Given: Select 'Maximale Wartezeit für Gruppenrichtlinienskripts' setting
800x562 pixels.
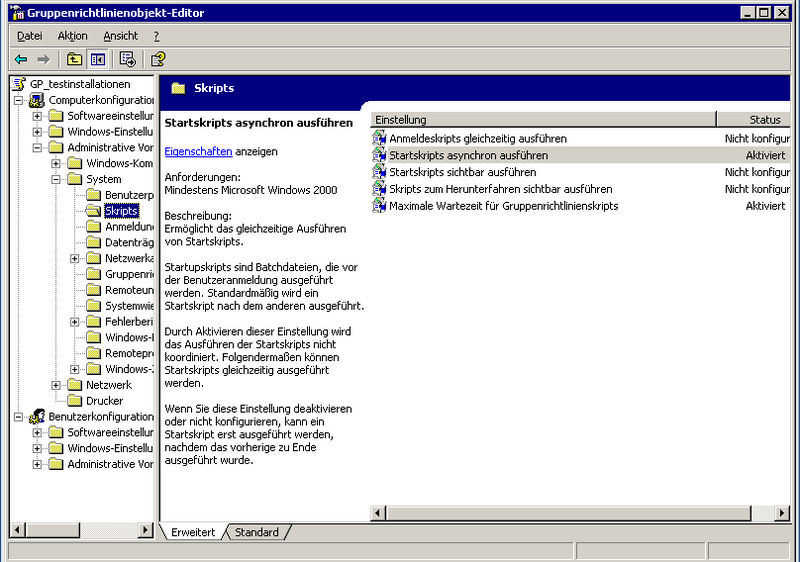Looking at the screenshot, I should click(503, 206).
